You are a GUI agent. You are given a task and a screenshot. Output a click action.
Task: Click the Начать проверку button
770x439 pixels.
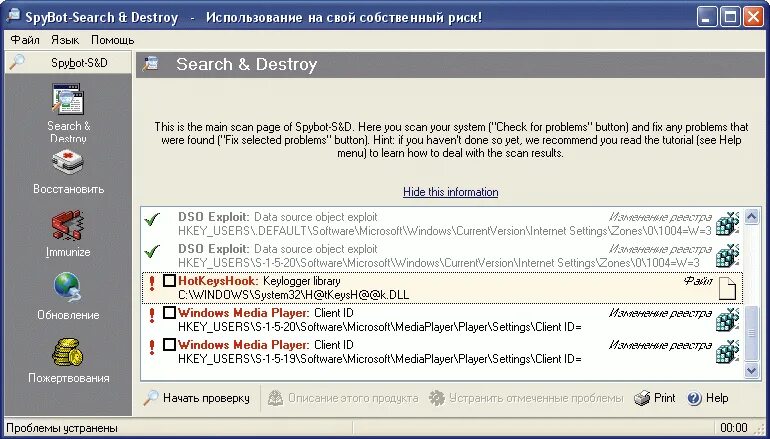pos(197,398)
